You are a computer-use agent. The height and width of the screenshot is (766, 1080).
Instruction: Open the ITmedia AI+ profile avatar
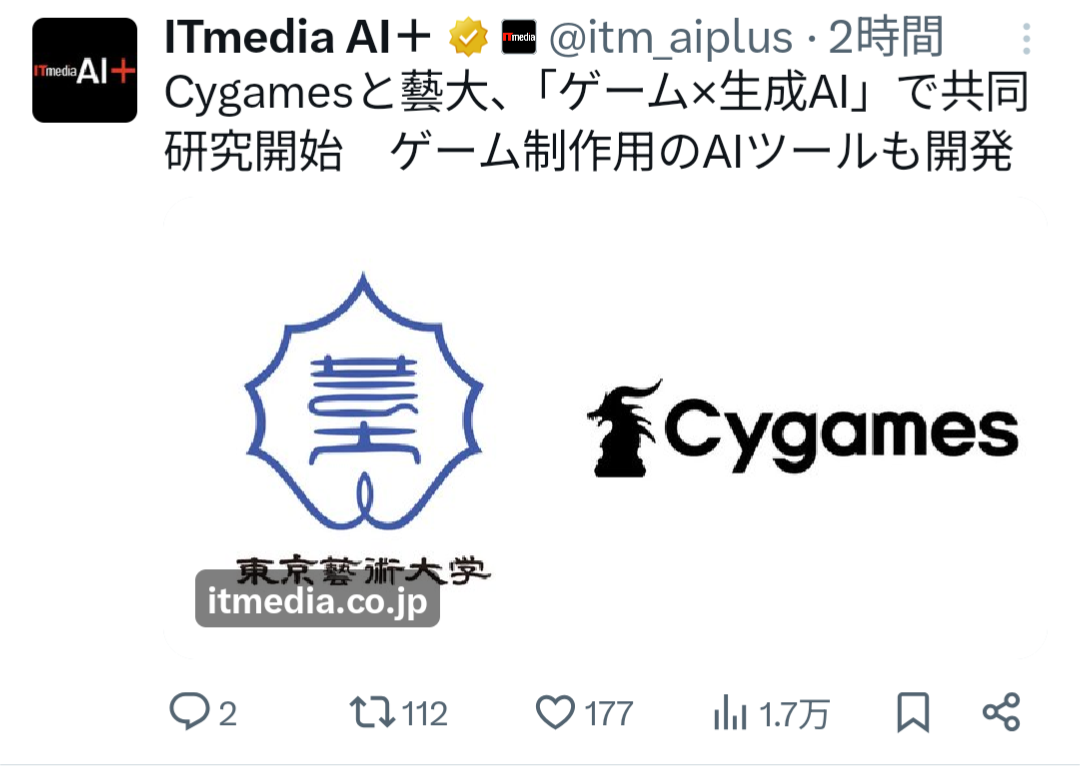coord(85,70)
